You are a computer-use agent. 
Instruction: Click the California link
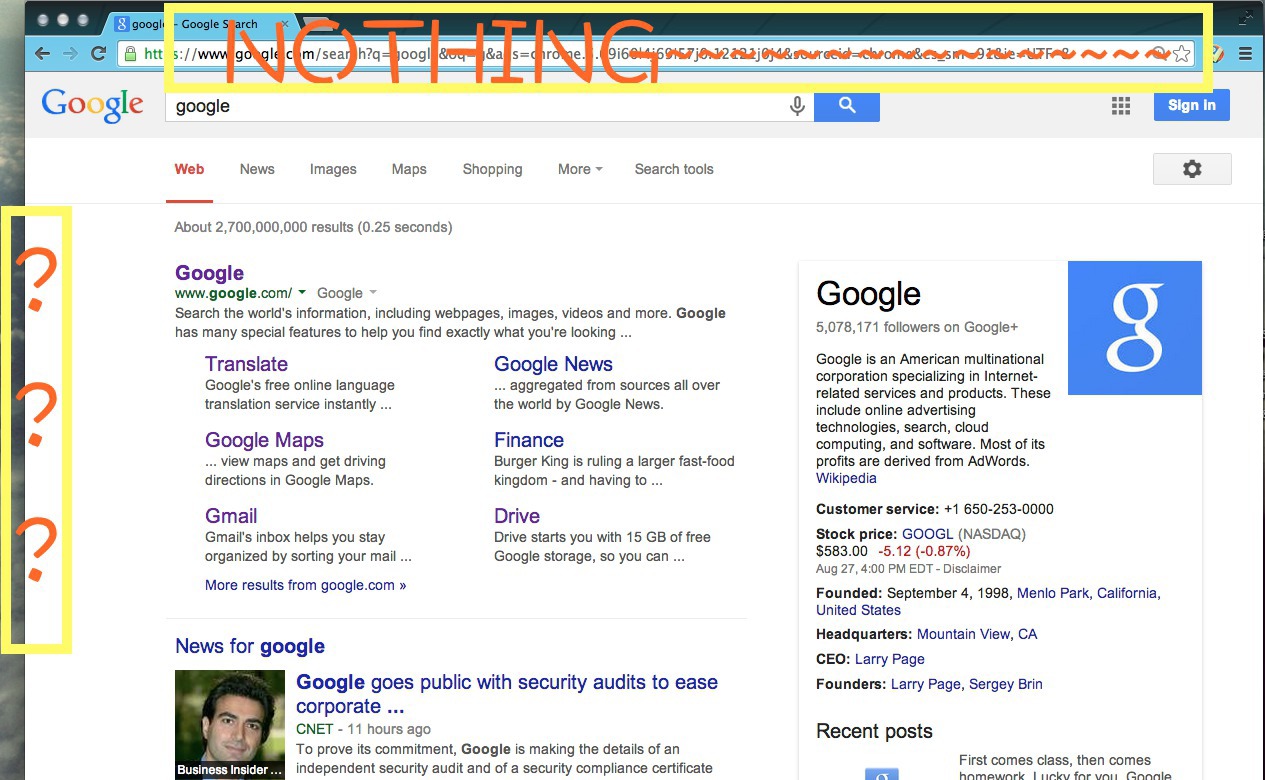pyautogui.click(x=1127, y=593)
